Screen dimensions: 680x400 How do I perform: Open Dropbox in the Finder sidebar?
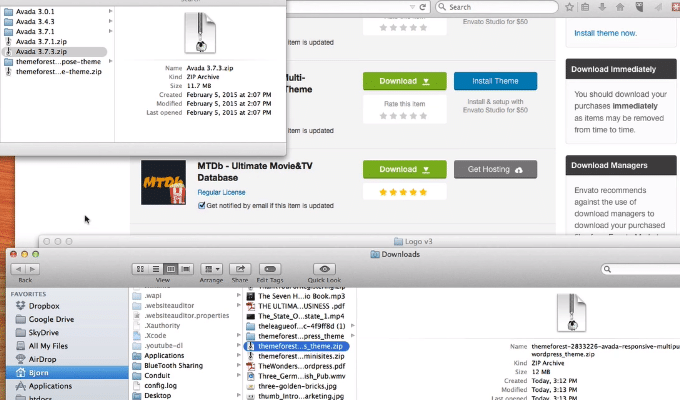44,306
